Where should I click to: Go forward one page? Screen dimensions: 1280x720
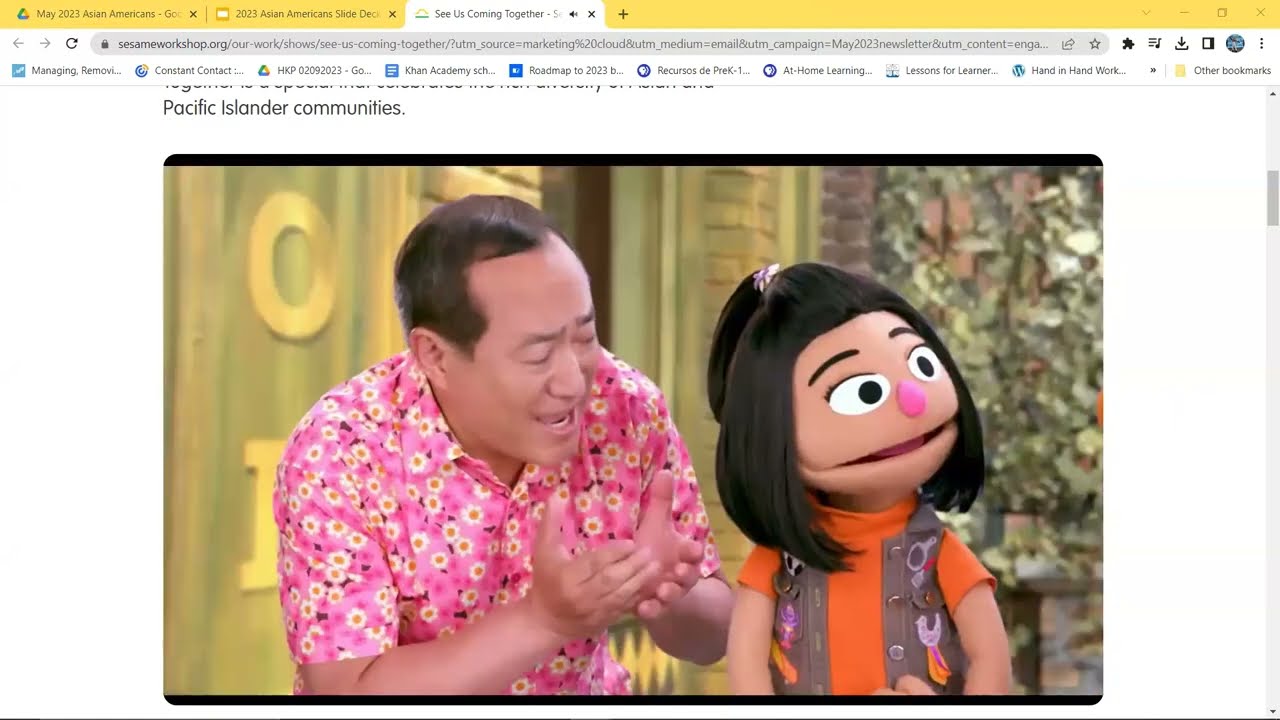coord(45,44)
